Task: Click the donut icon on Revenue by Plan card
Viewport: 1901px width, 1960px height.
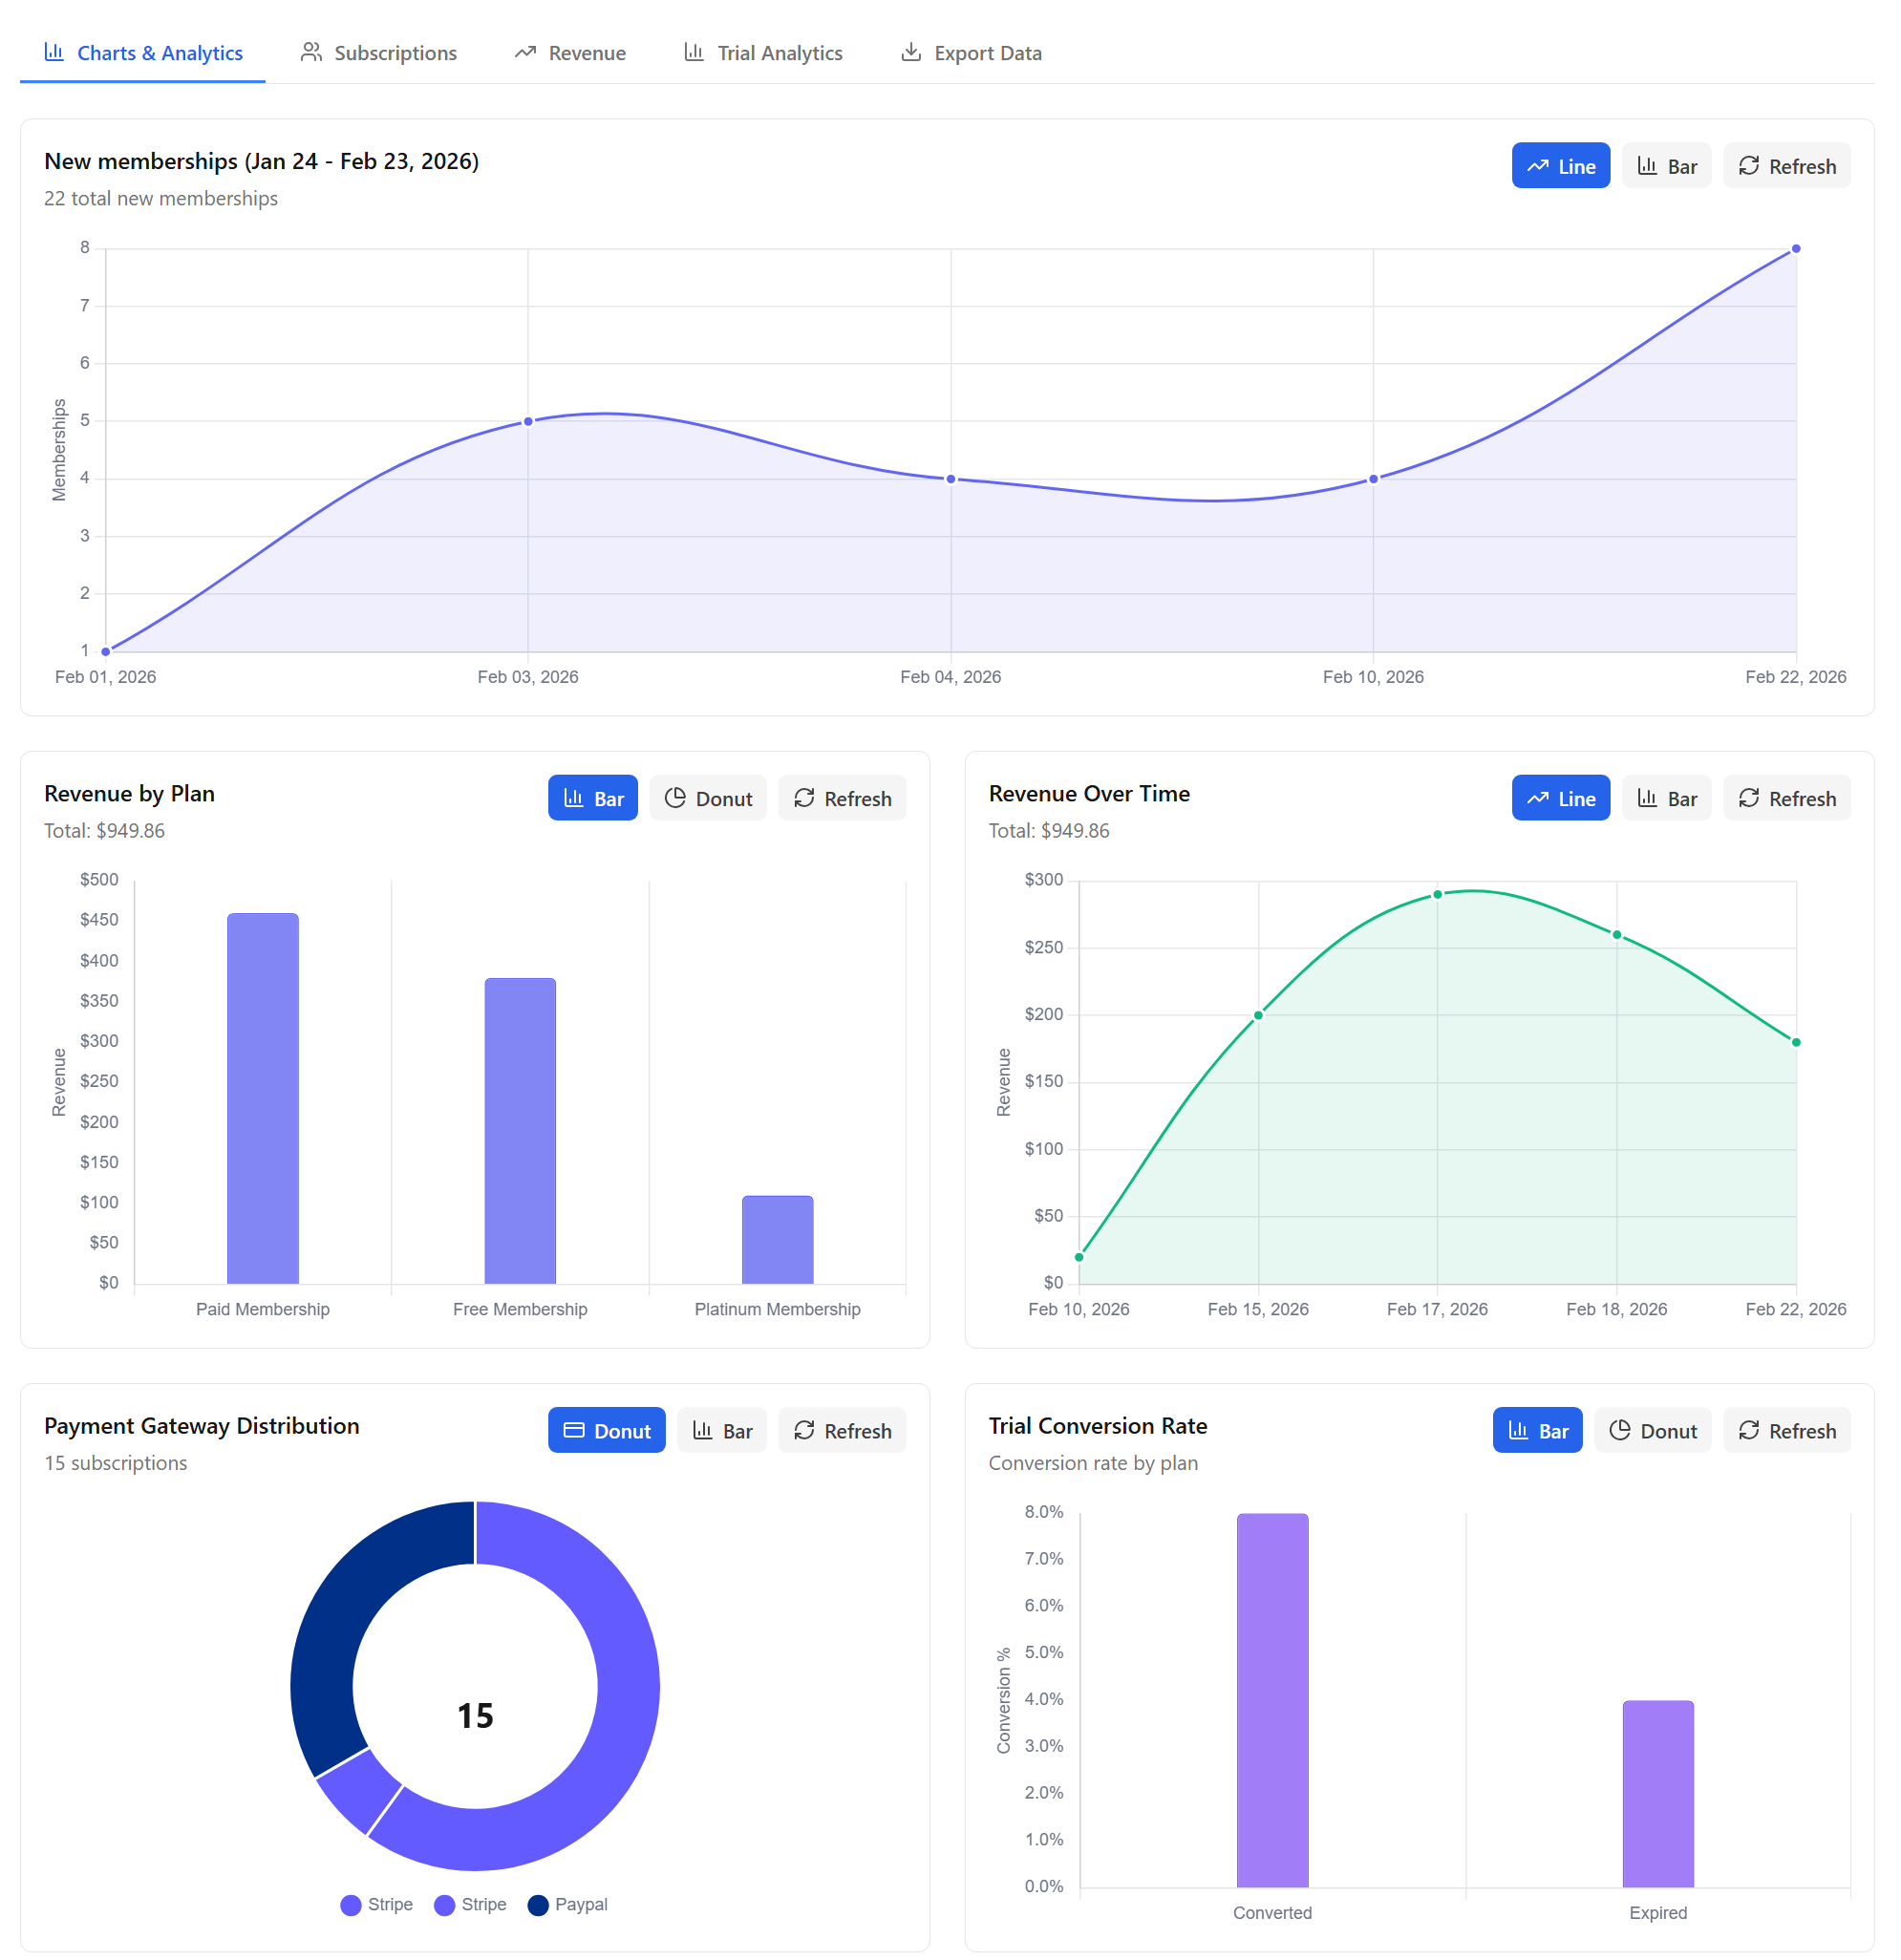Action: point(676,798)
